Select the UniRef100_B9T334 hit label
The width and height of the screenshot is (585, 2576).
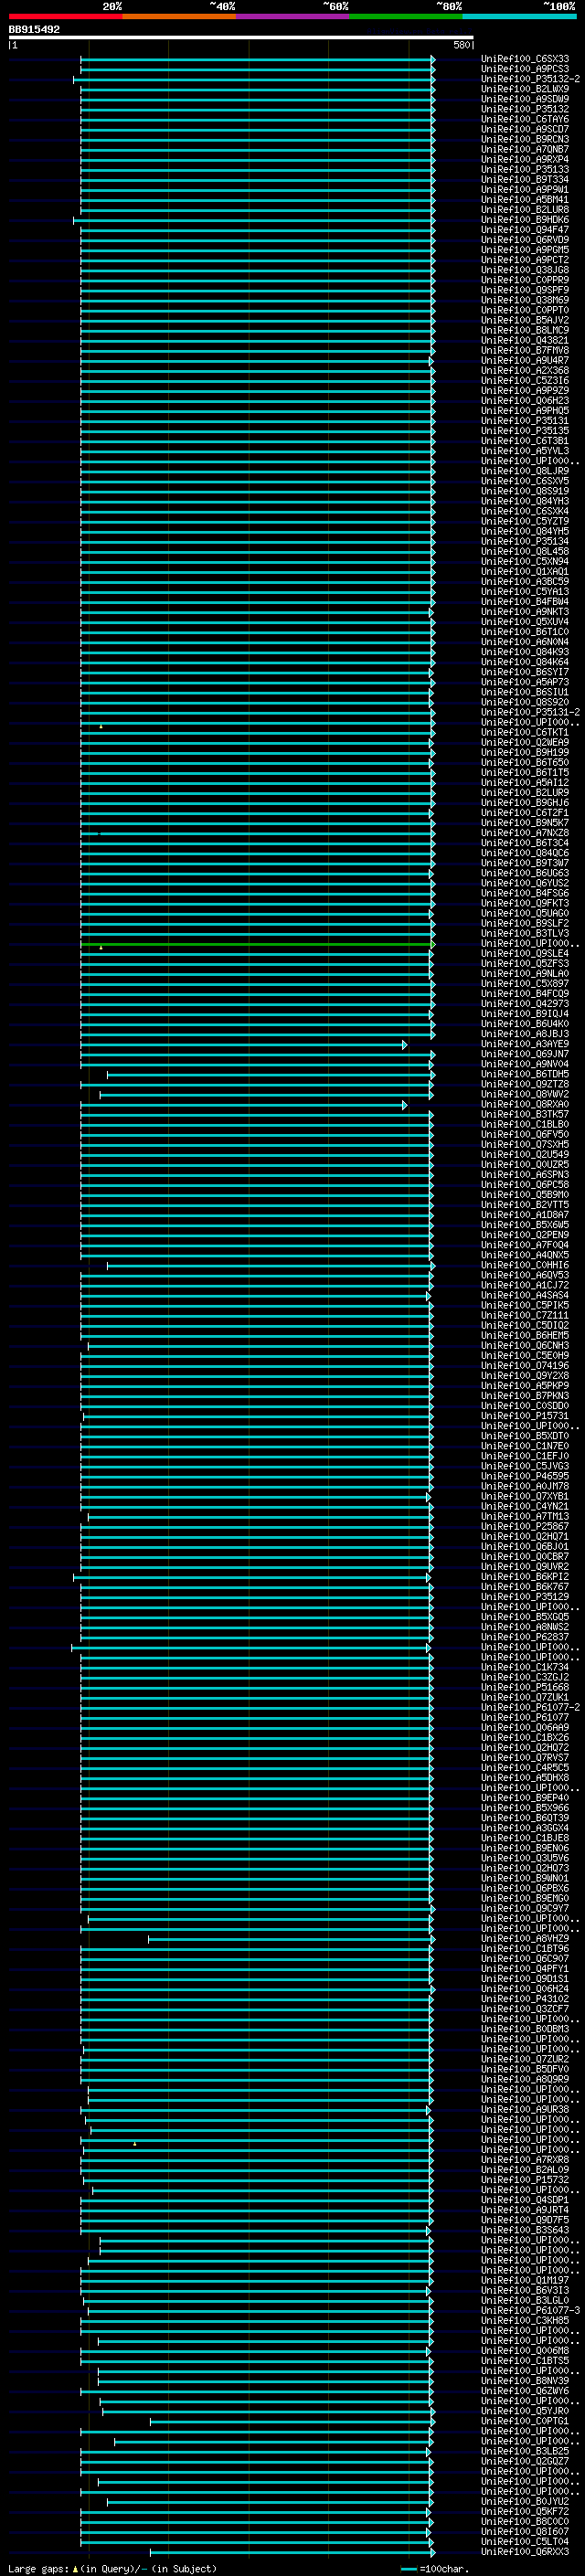click(x=525, y=180)
